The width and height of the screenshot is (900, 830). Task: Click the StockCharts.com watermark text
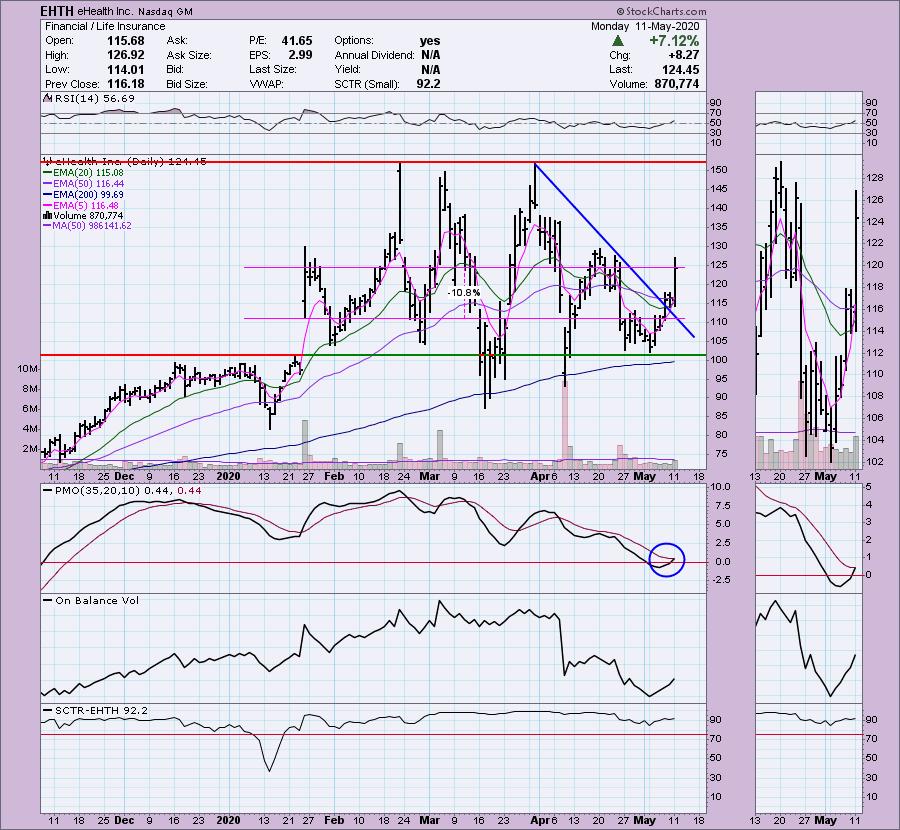(662, 11)
